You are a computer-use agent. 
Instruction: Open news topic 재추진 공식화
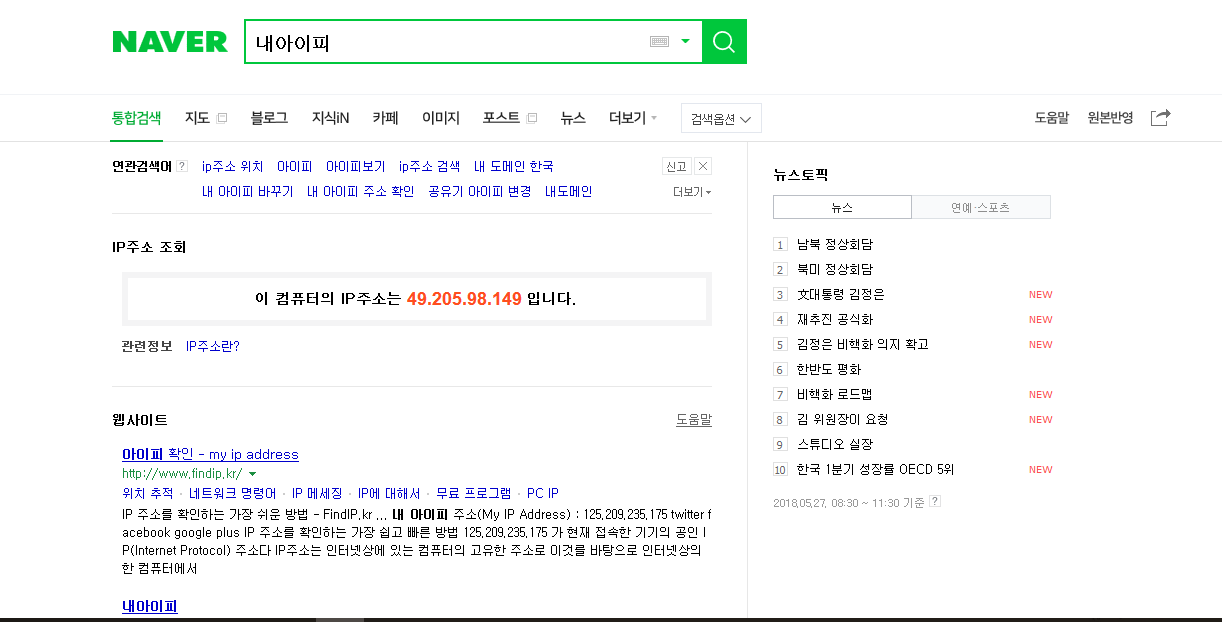(835, 319)
